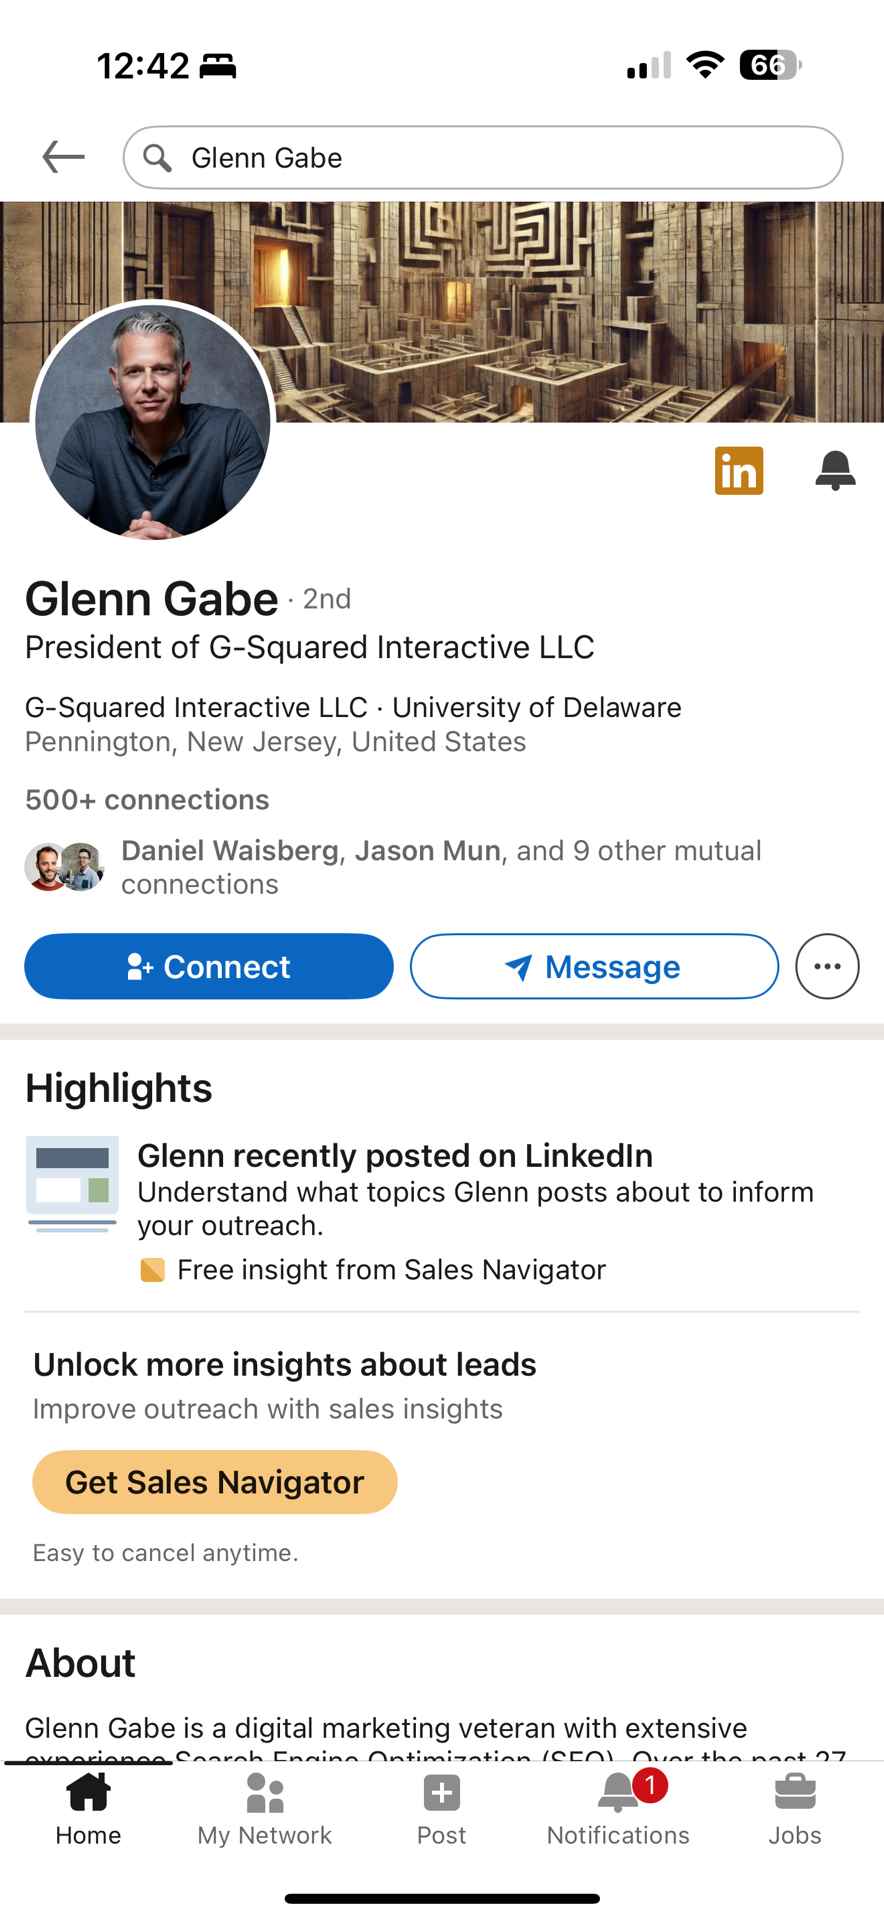Click Get Sales Navigator button

215,1482
